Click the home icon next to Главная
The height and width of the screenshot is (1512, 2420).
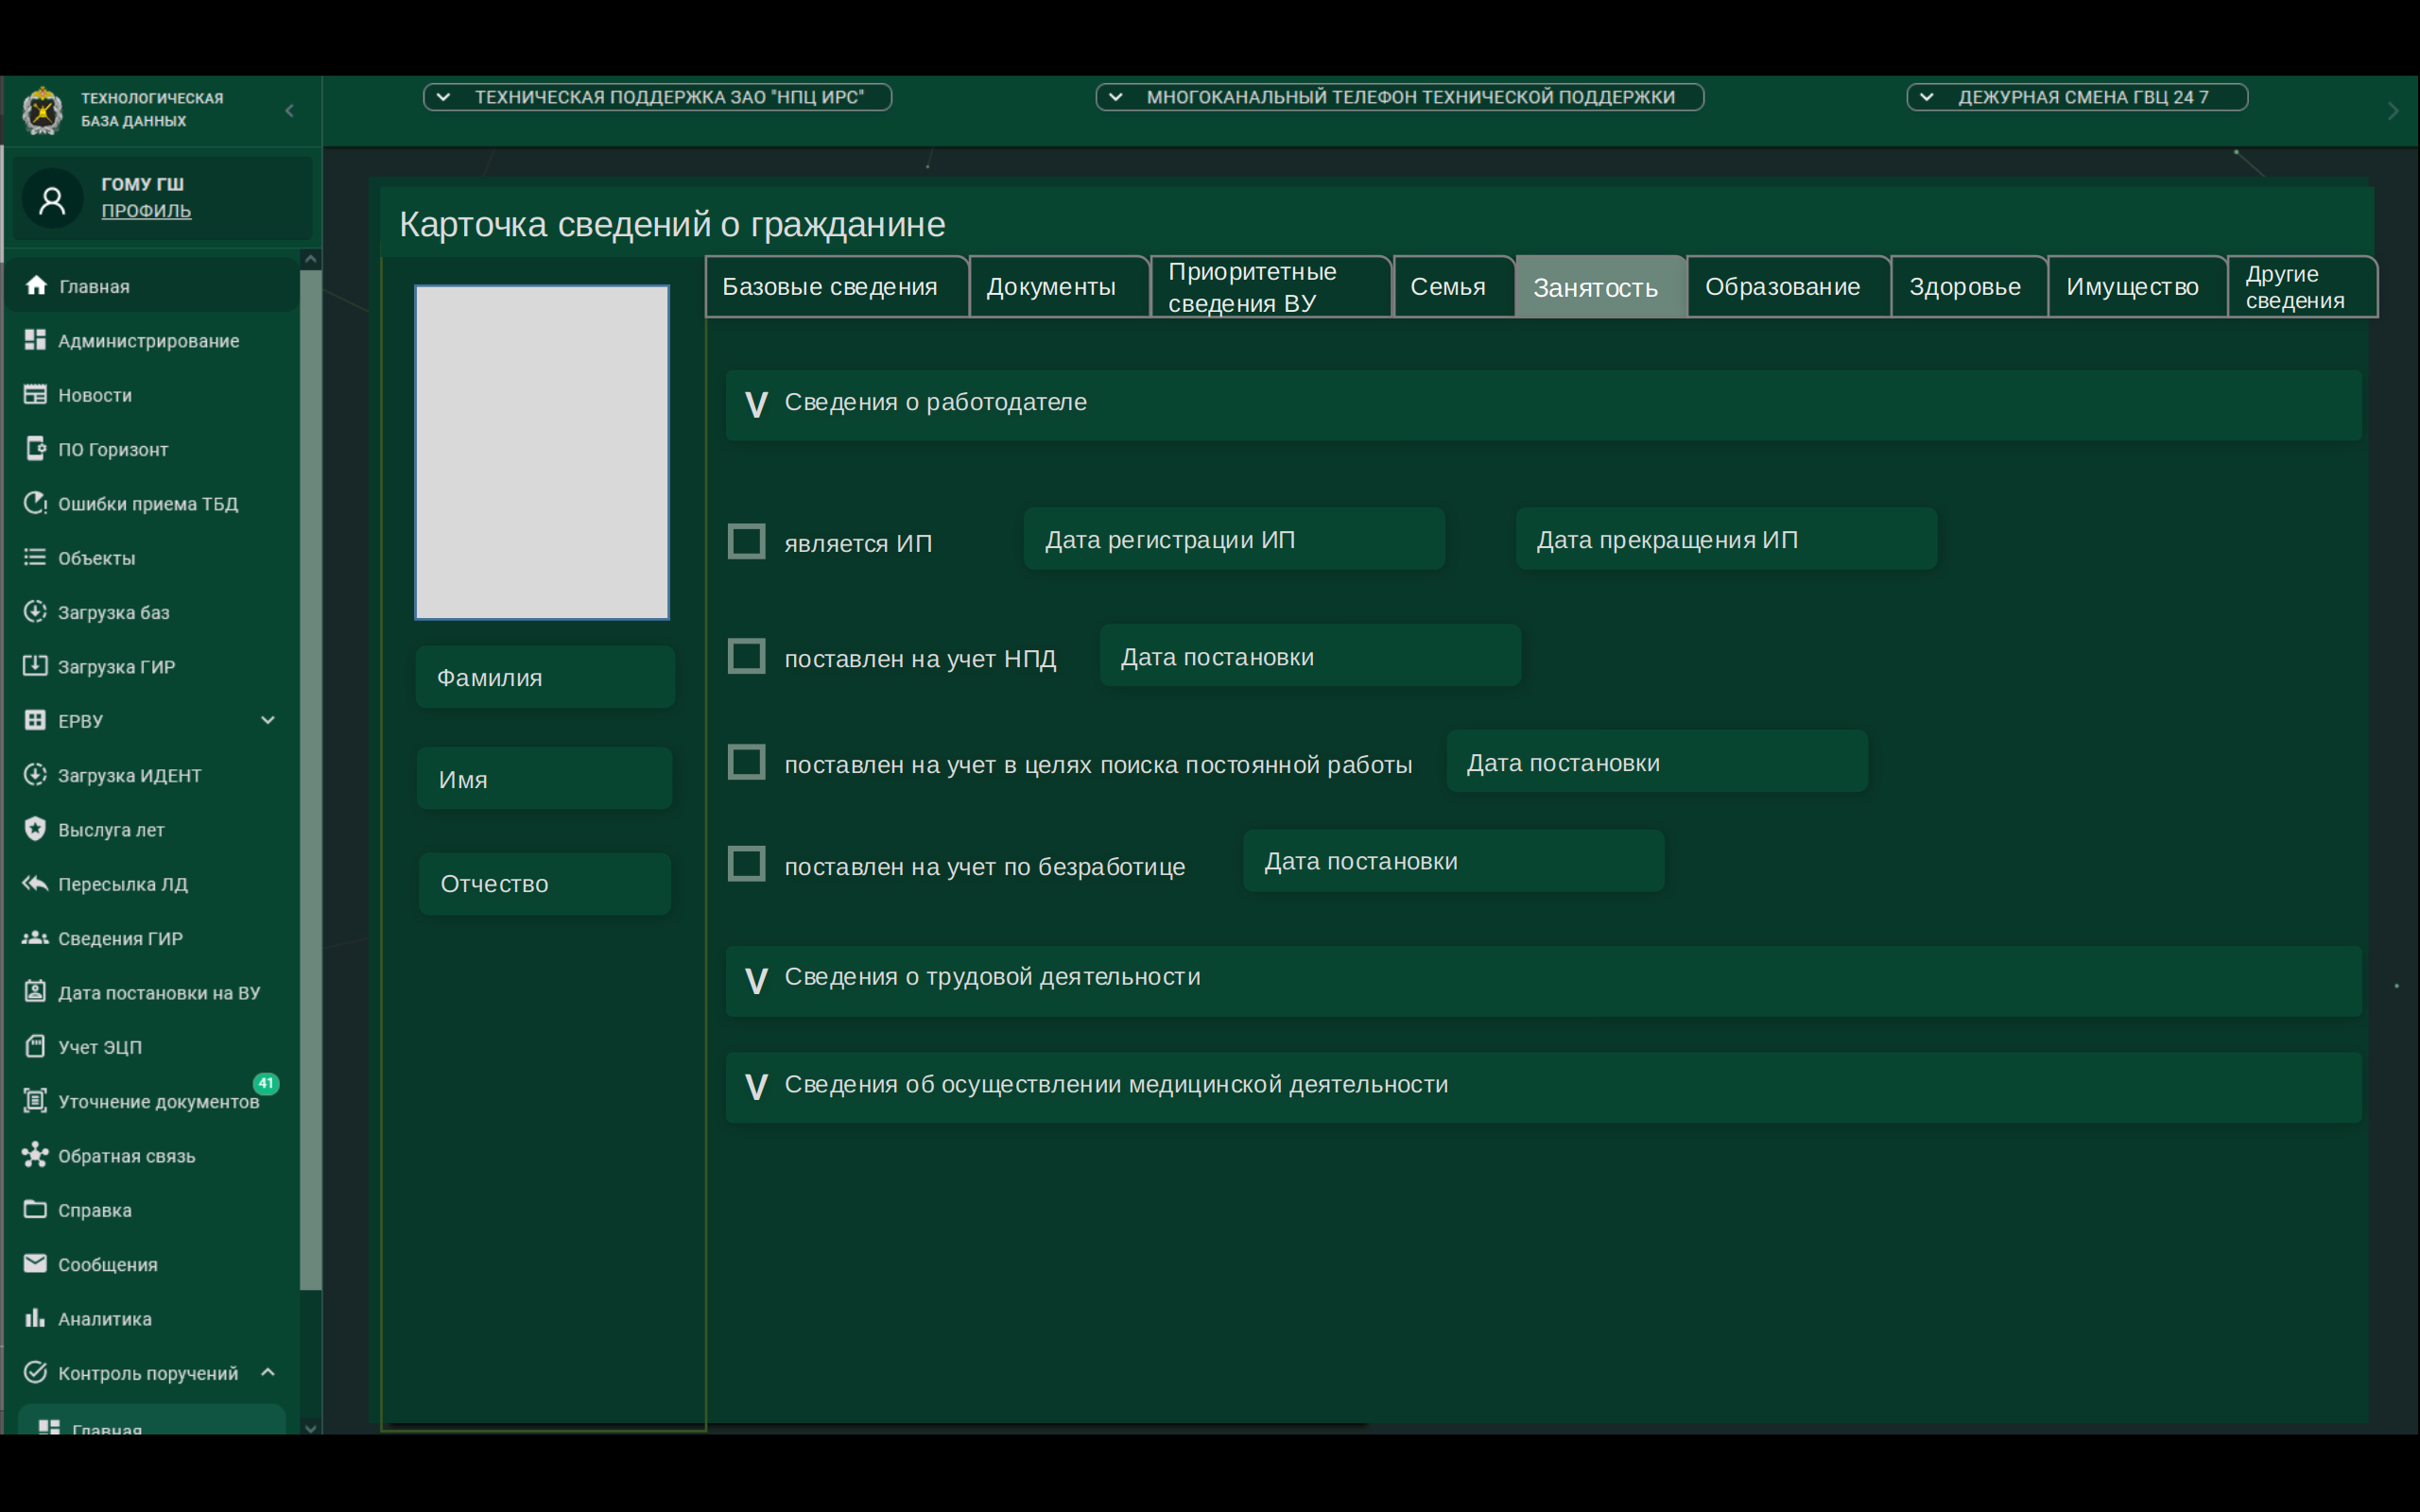(x=36, y=286)
